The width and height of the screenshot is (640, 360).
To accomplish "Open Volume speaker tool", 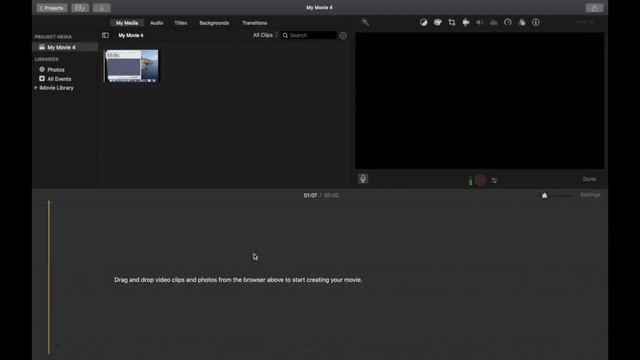I will pyautogui.click(x=480, y=22).
